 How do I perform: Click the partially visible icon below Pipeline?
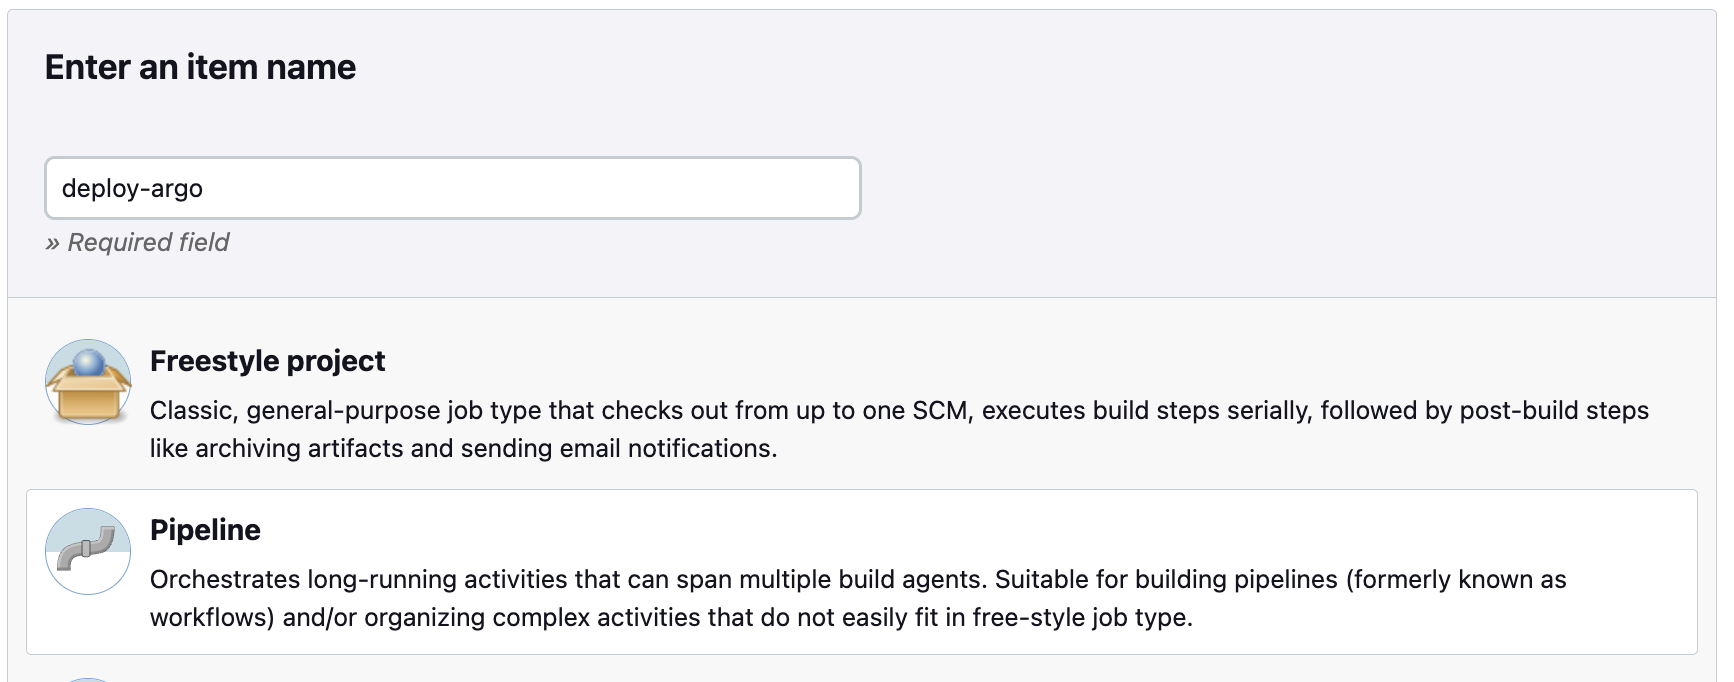pyautogui.click(x=88, y=679)
